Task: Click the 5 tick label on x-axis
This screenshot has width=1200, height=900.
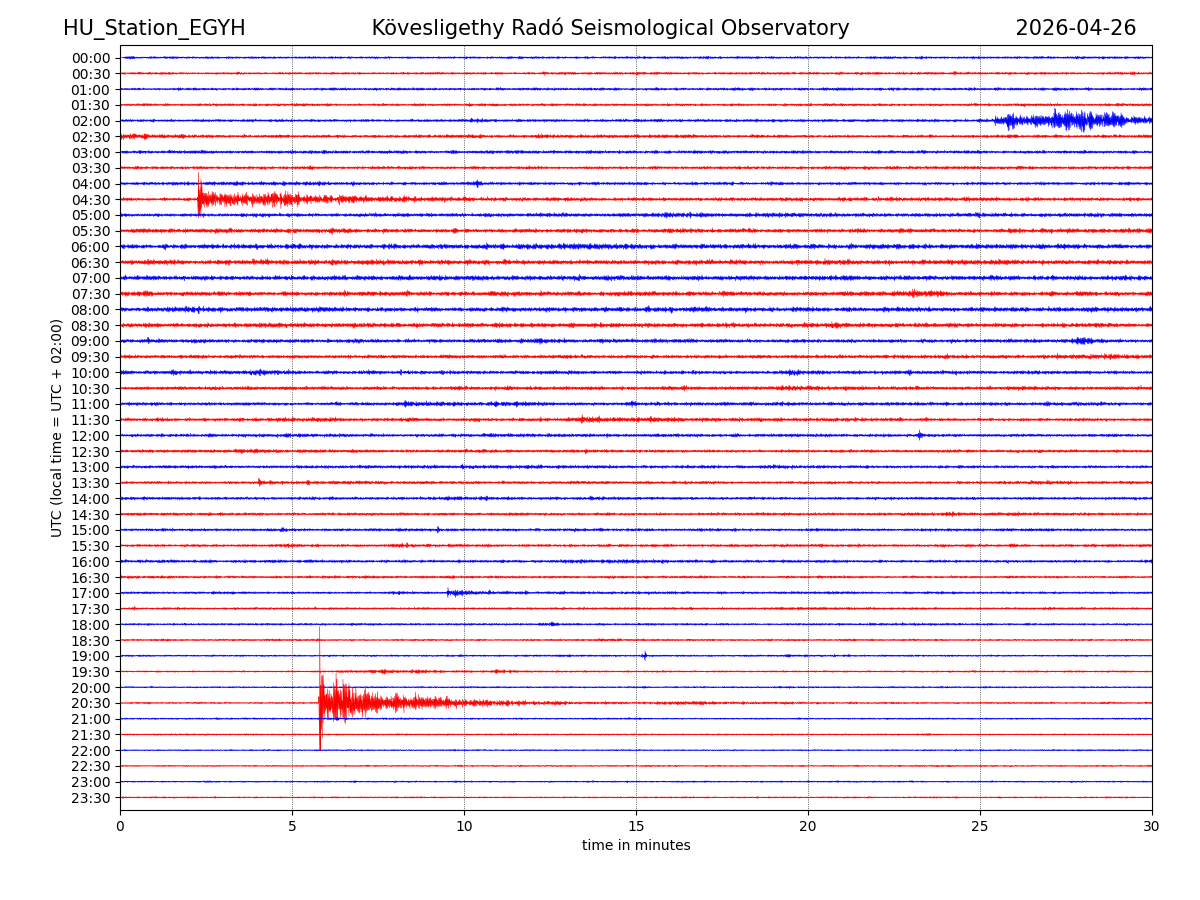Action: [x=292, y=826]
